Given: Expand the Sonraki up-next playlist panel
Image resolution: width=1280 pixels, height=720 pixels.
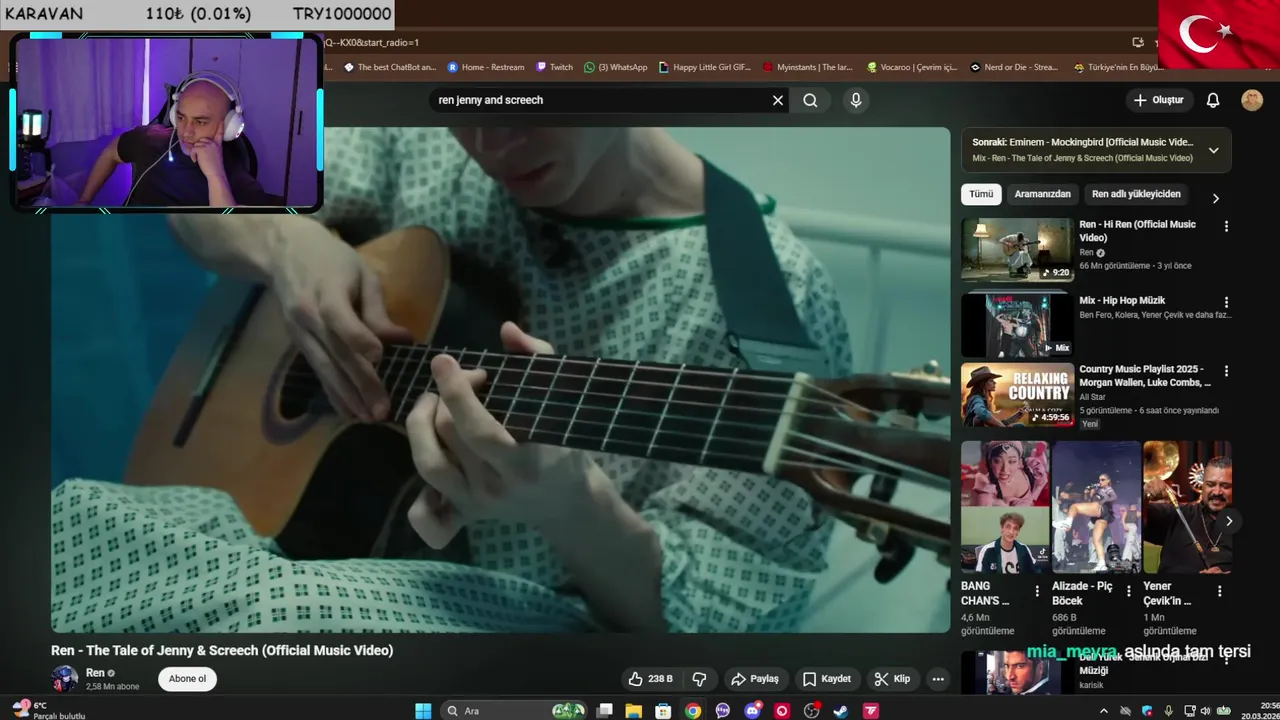Looking at the screenshot, I should 1213,150.
